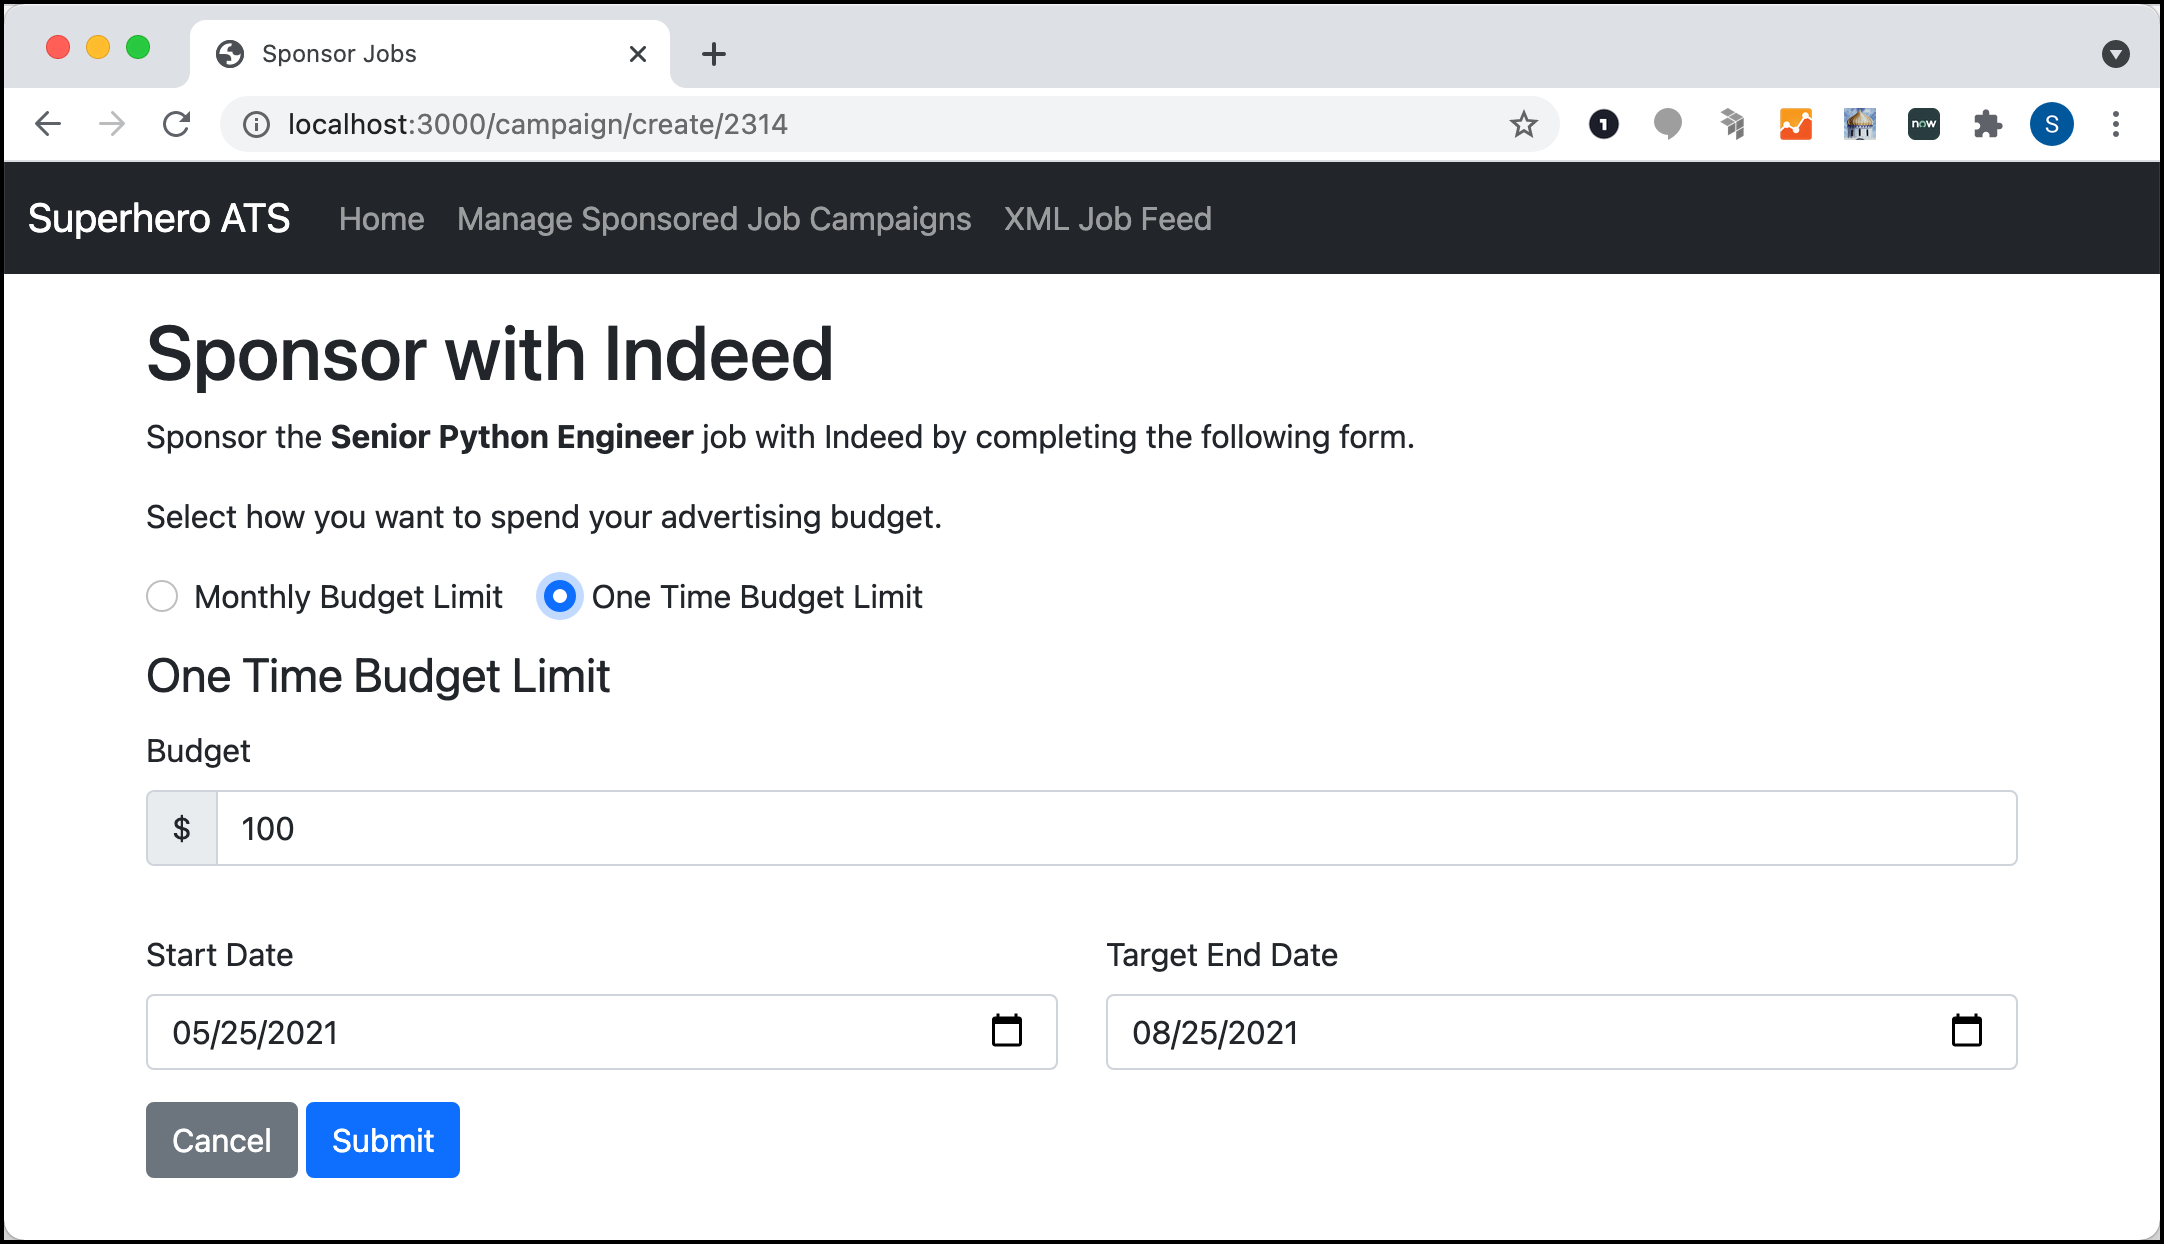Screen dimensions: 2164x1244
Task: Open the Start Date calendar picker icon
Action: tap(1006, 1031)
